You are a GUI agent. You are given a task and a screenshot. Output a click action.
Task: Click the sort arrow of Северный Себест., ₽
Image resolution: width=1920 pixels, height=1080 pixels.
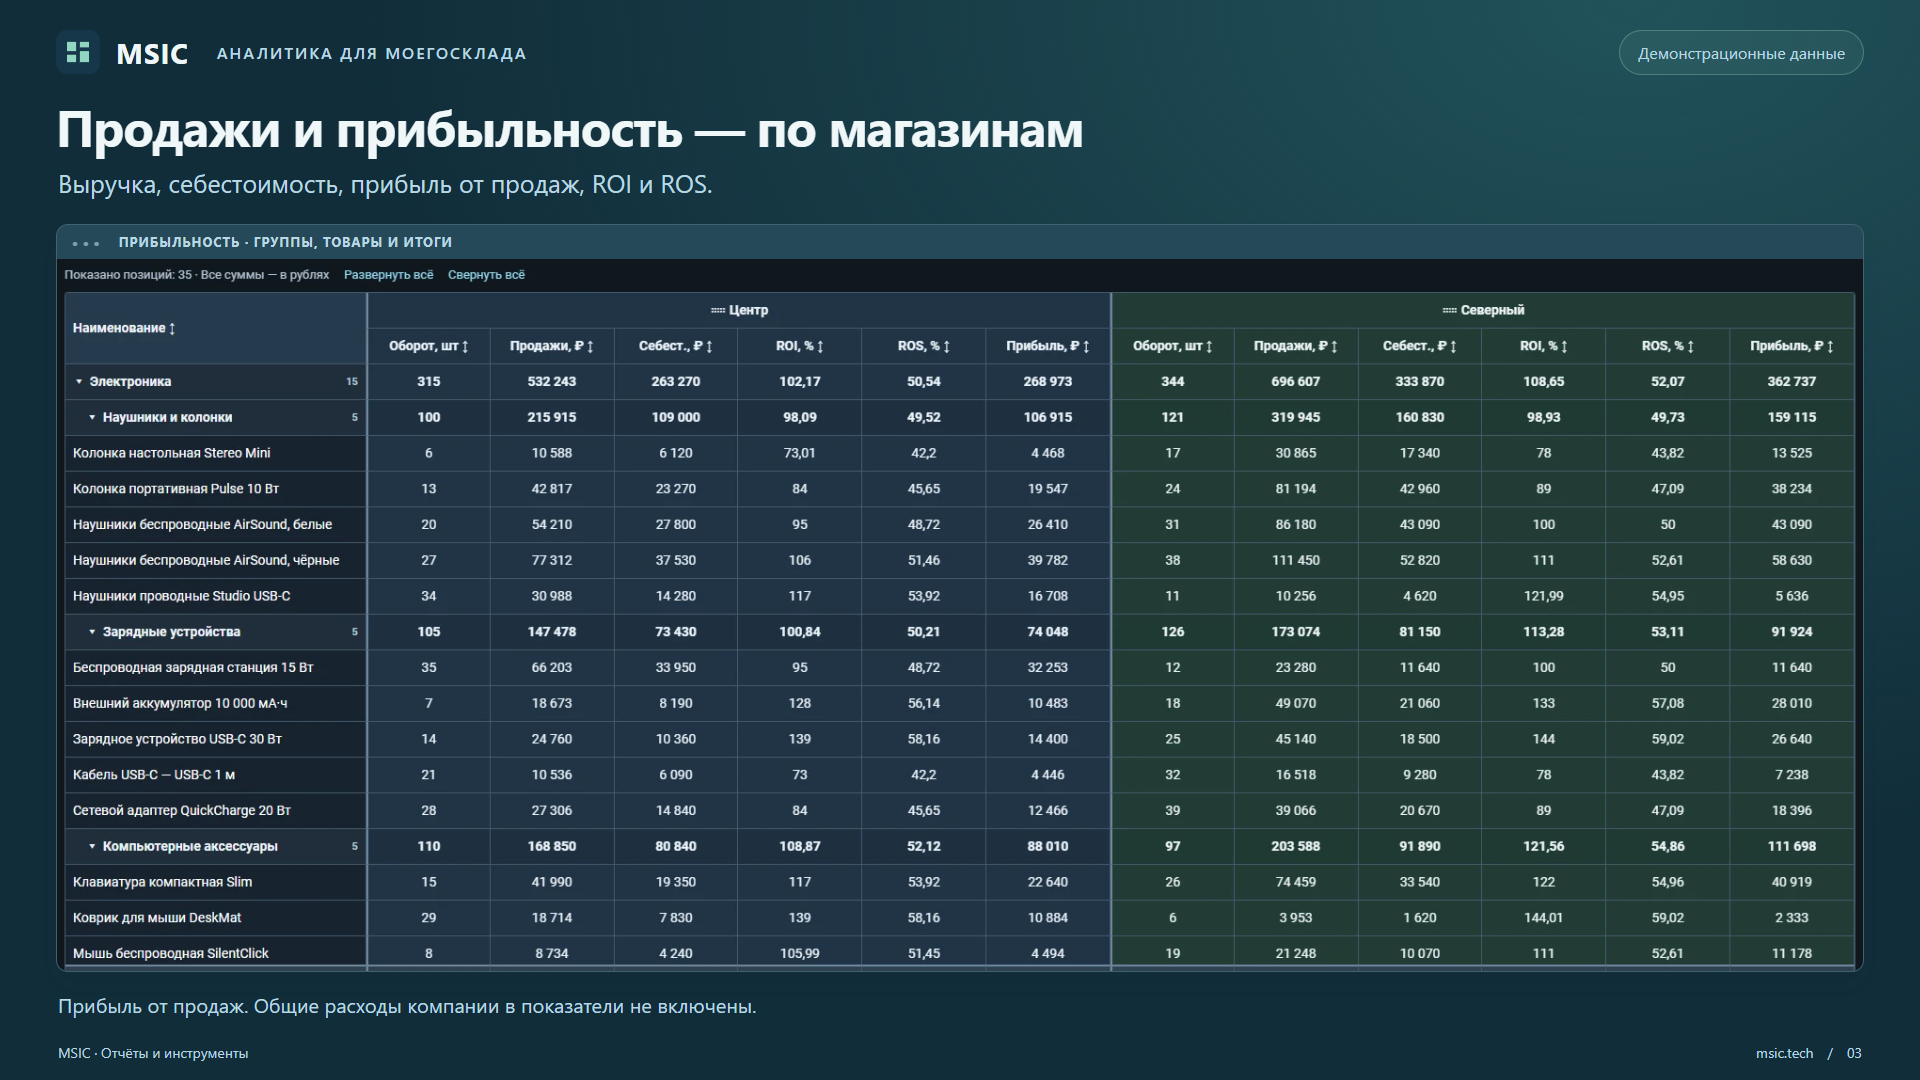1453,346
